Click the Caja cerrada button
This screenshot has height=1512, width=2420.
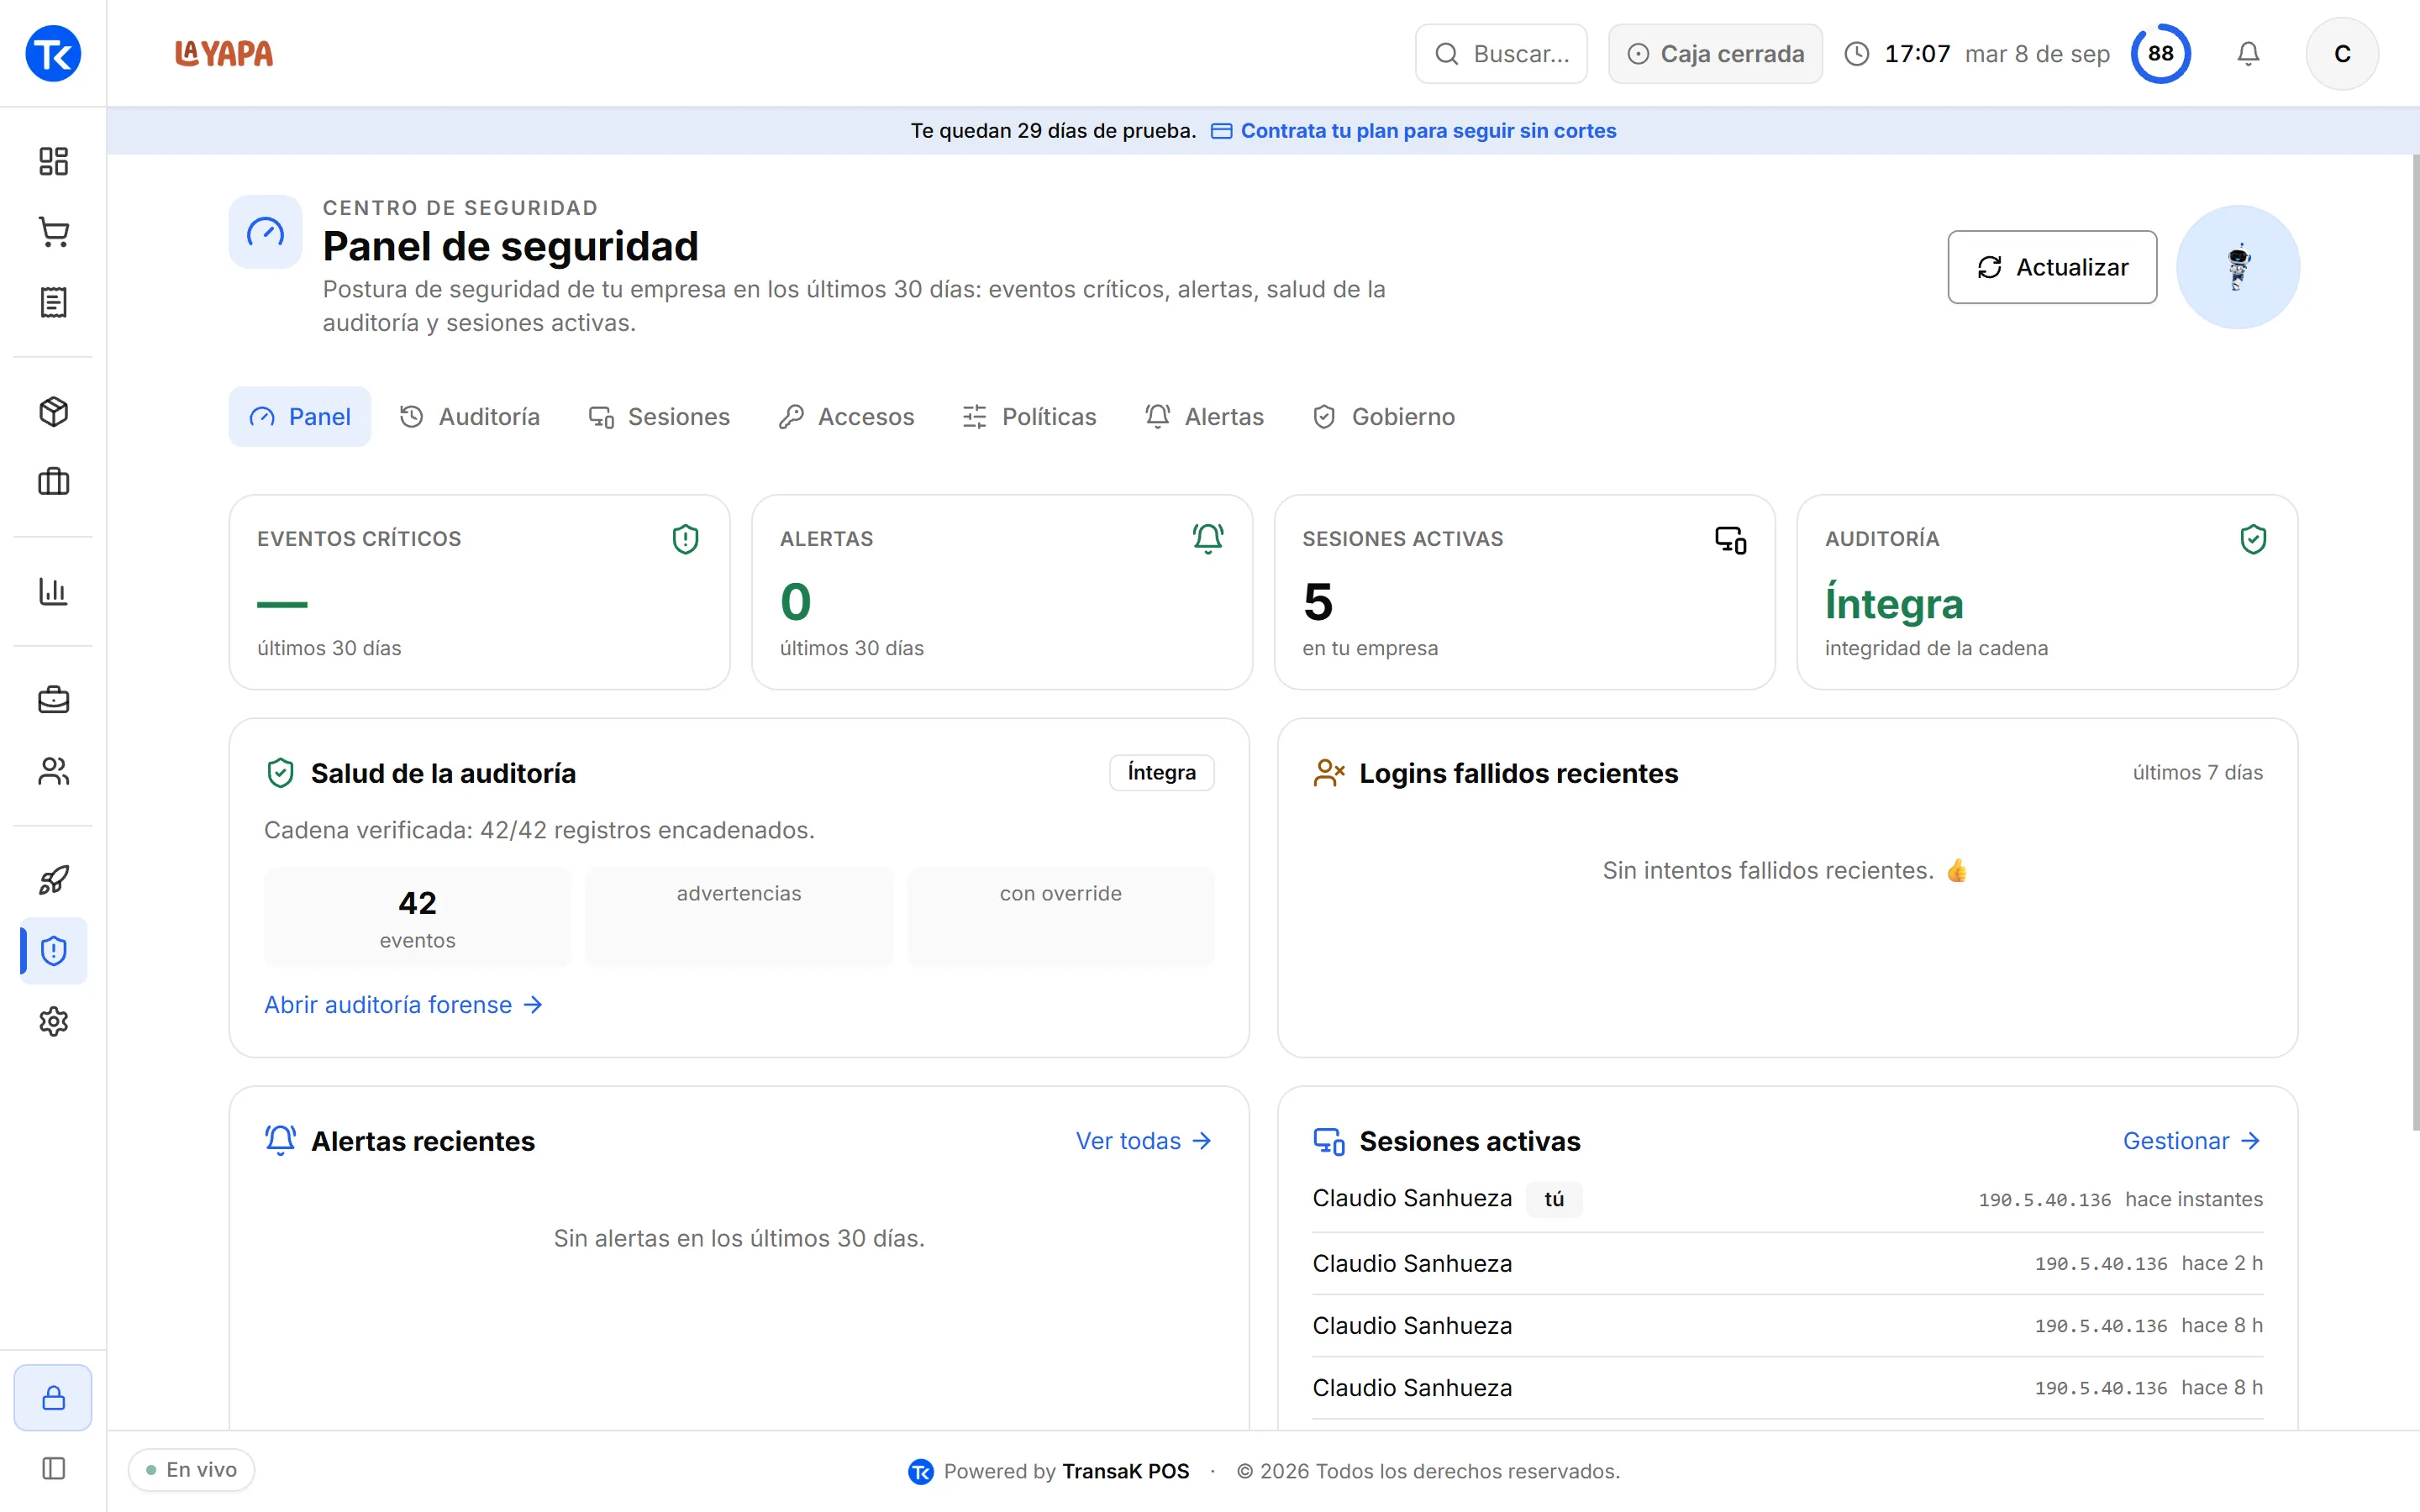pyautogui.click(x=1715, y=53)
